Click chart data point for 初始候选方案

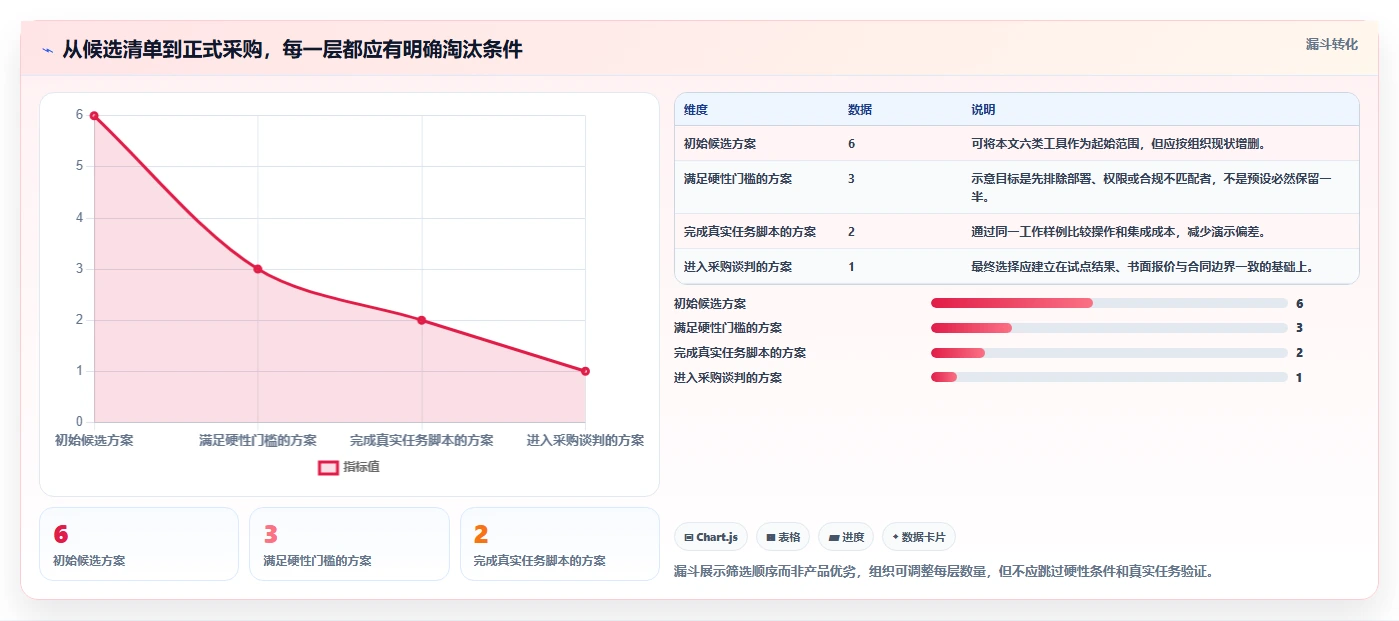[94, 116]
